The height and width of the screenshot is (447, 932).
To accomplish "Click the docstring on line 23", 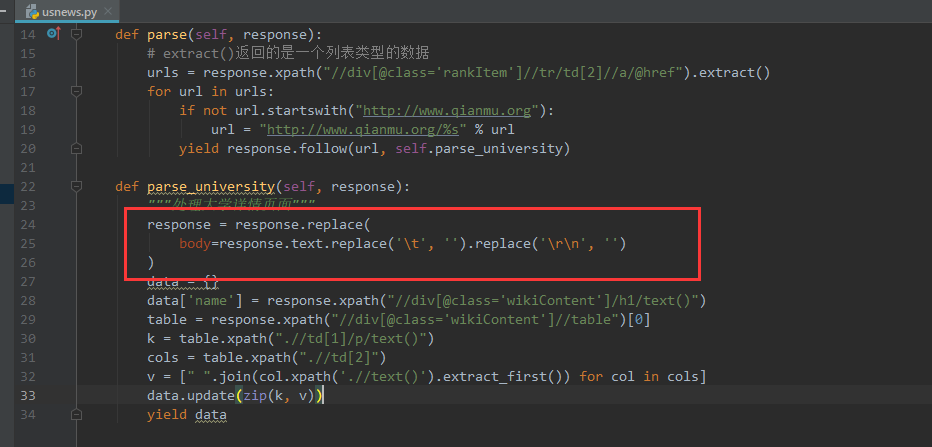I will coord(231,206).
